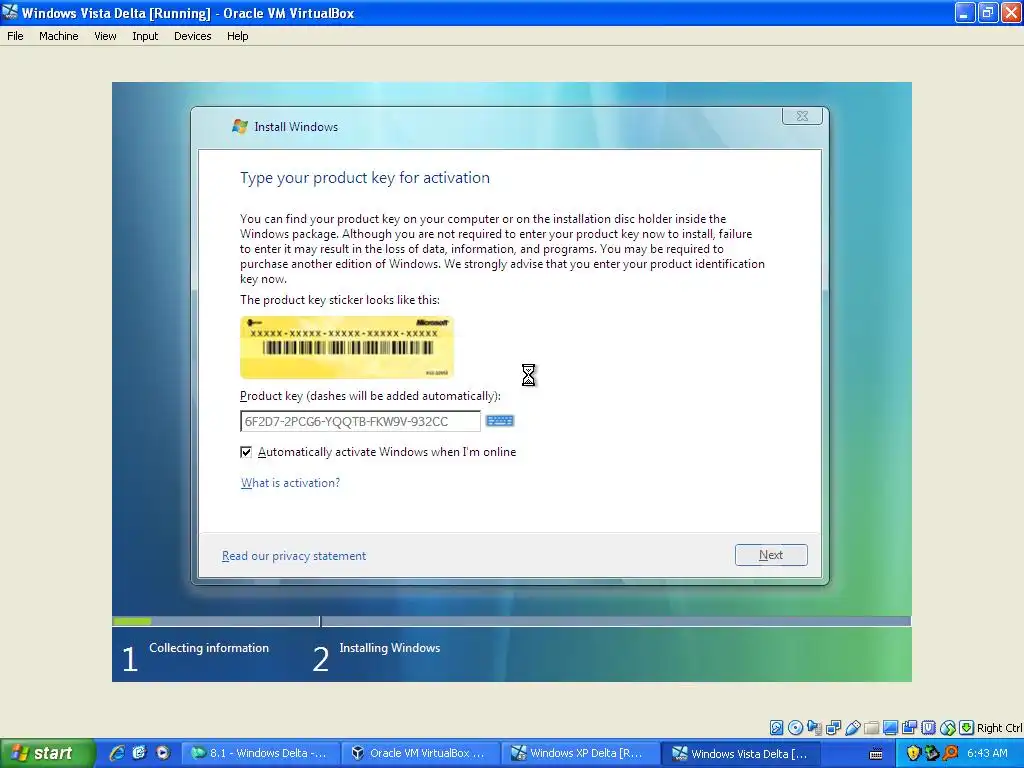Click the setup progress bar
The height and width of the screenshot is (768, 1024).
(x=511, y=621)
